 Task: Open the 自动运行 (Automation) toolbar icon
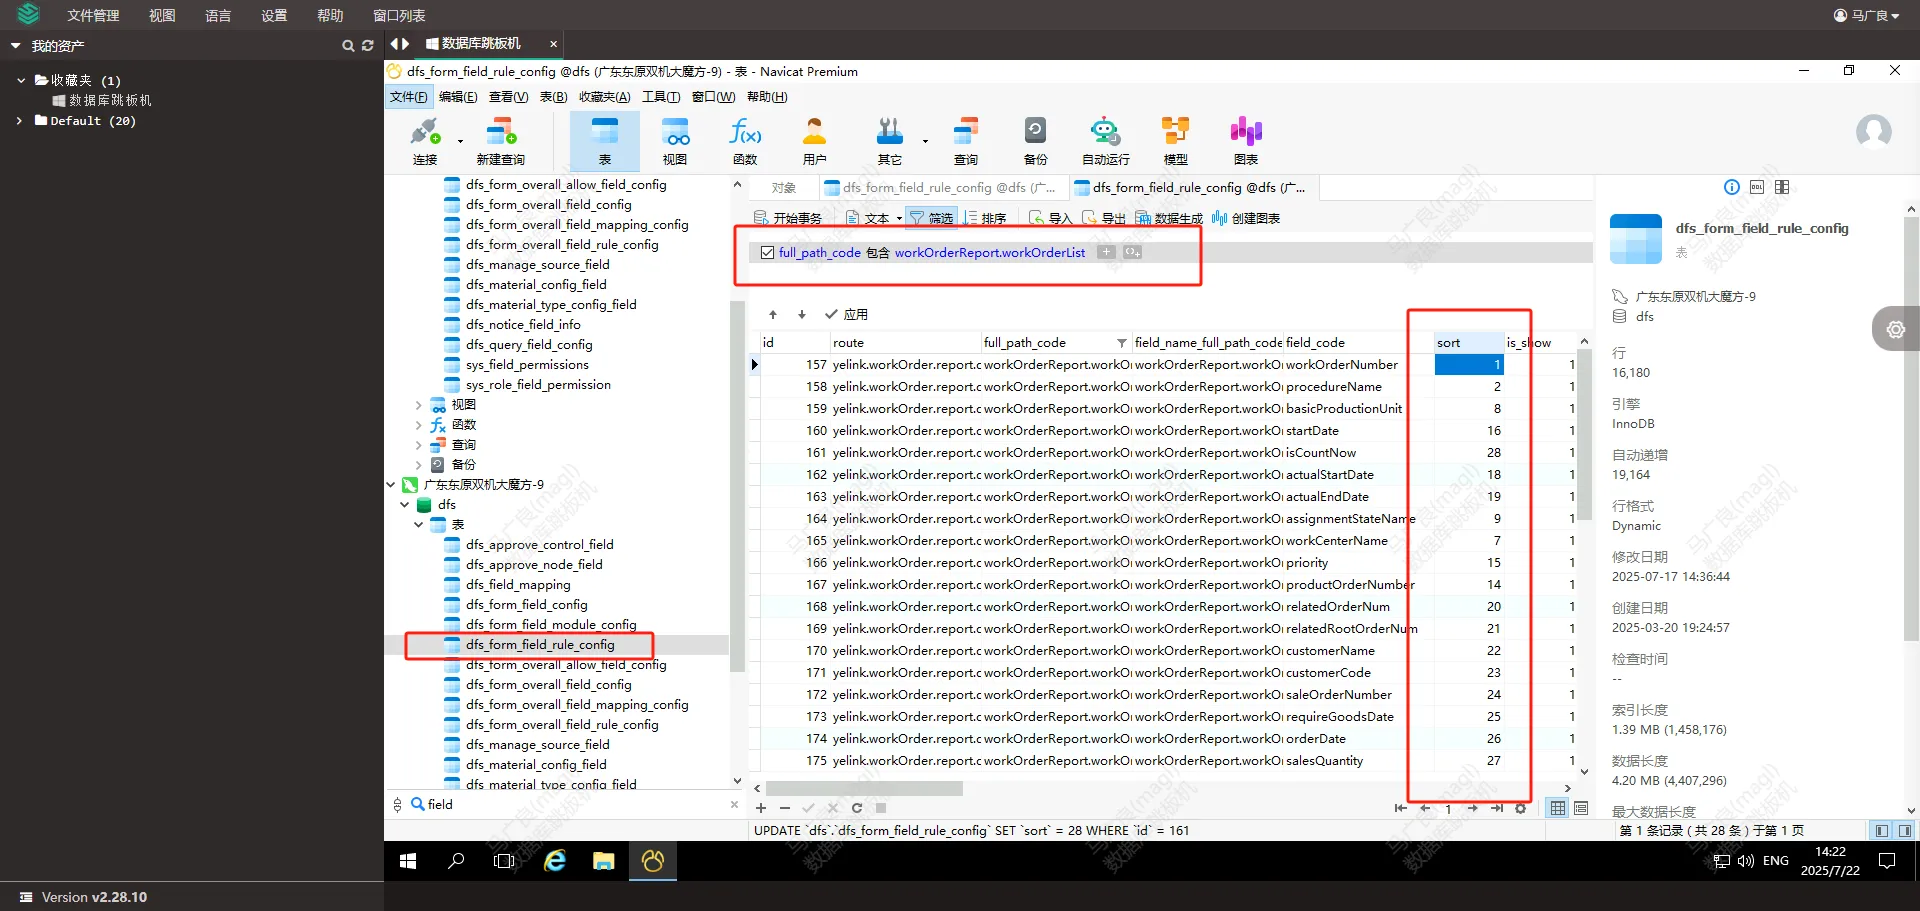(1105, 141)
